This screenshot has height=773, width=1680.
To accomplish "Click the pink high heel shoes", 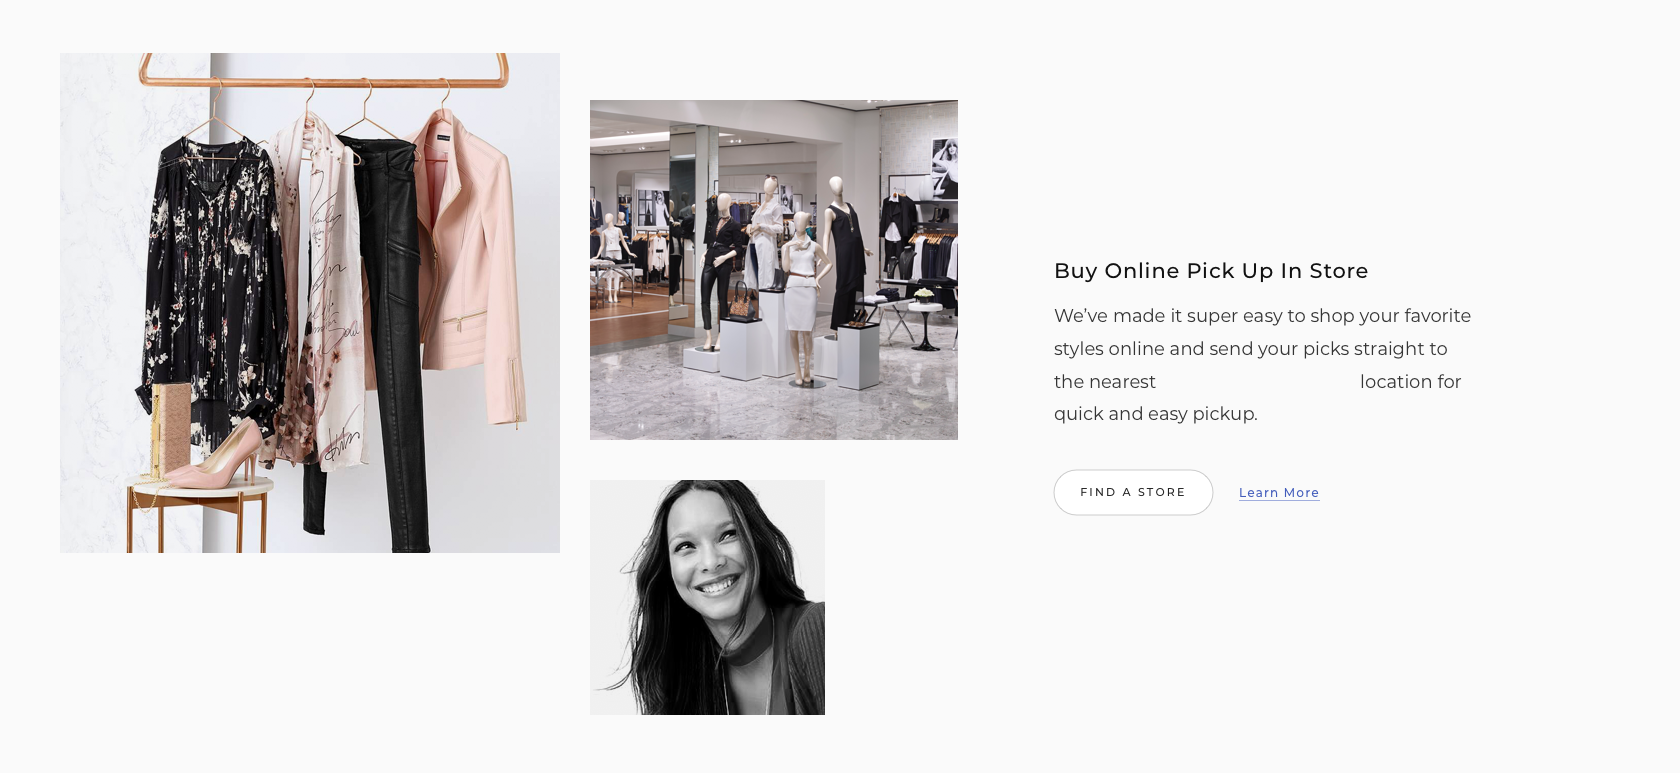I will (x=215, y=455).
